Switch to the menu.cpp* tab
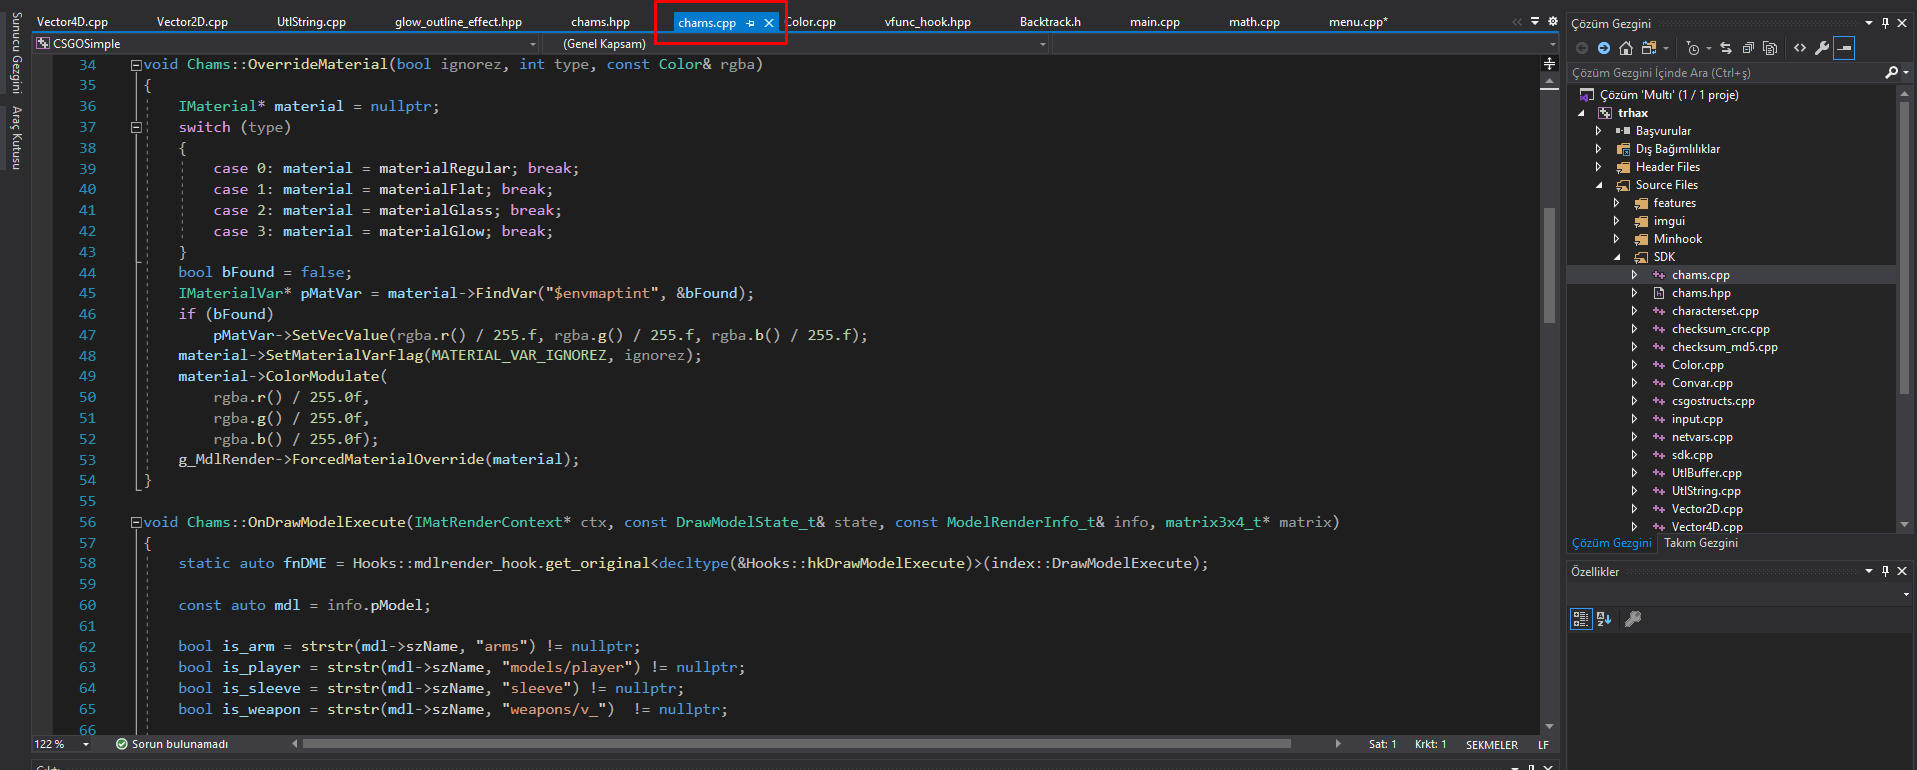The height and width of the screenshot is (770, 1917). pyautogui.click(x=1358, y=22)
